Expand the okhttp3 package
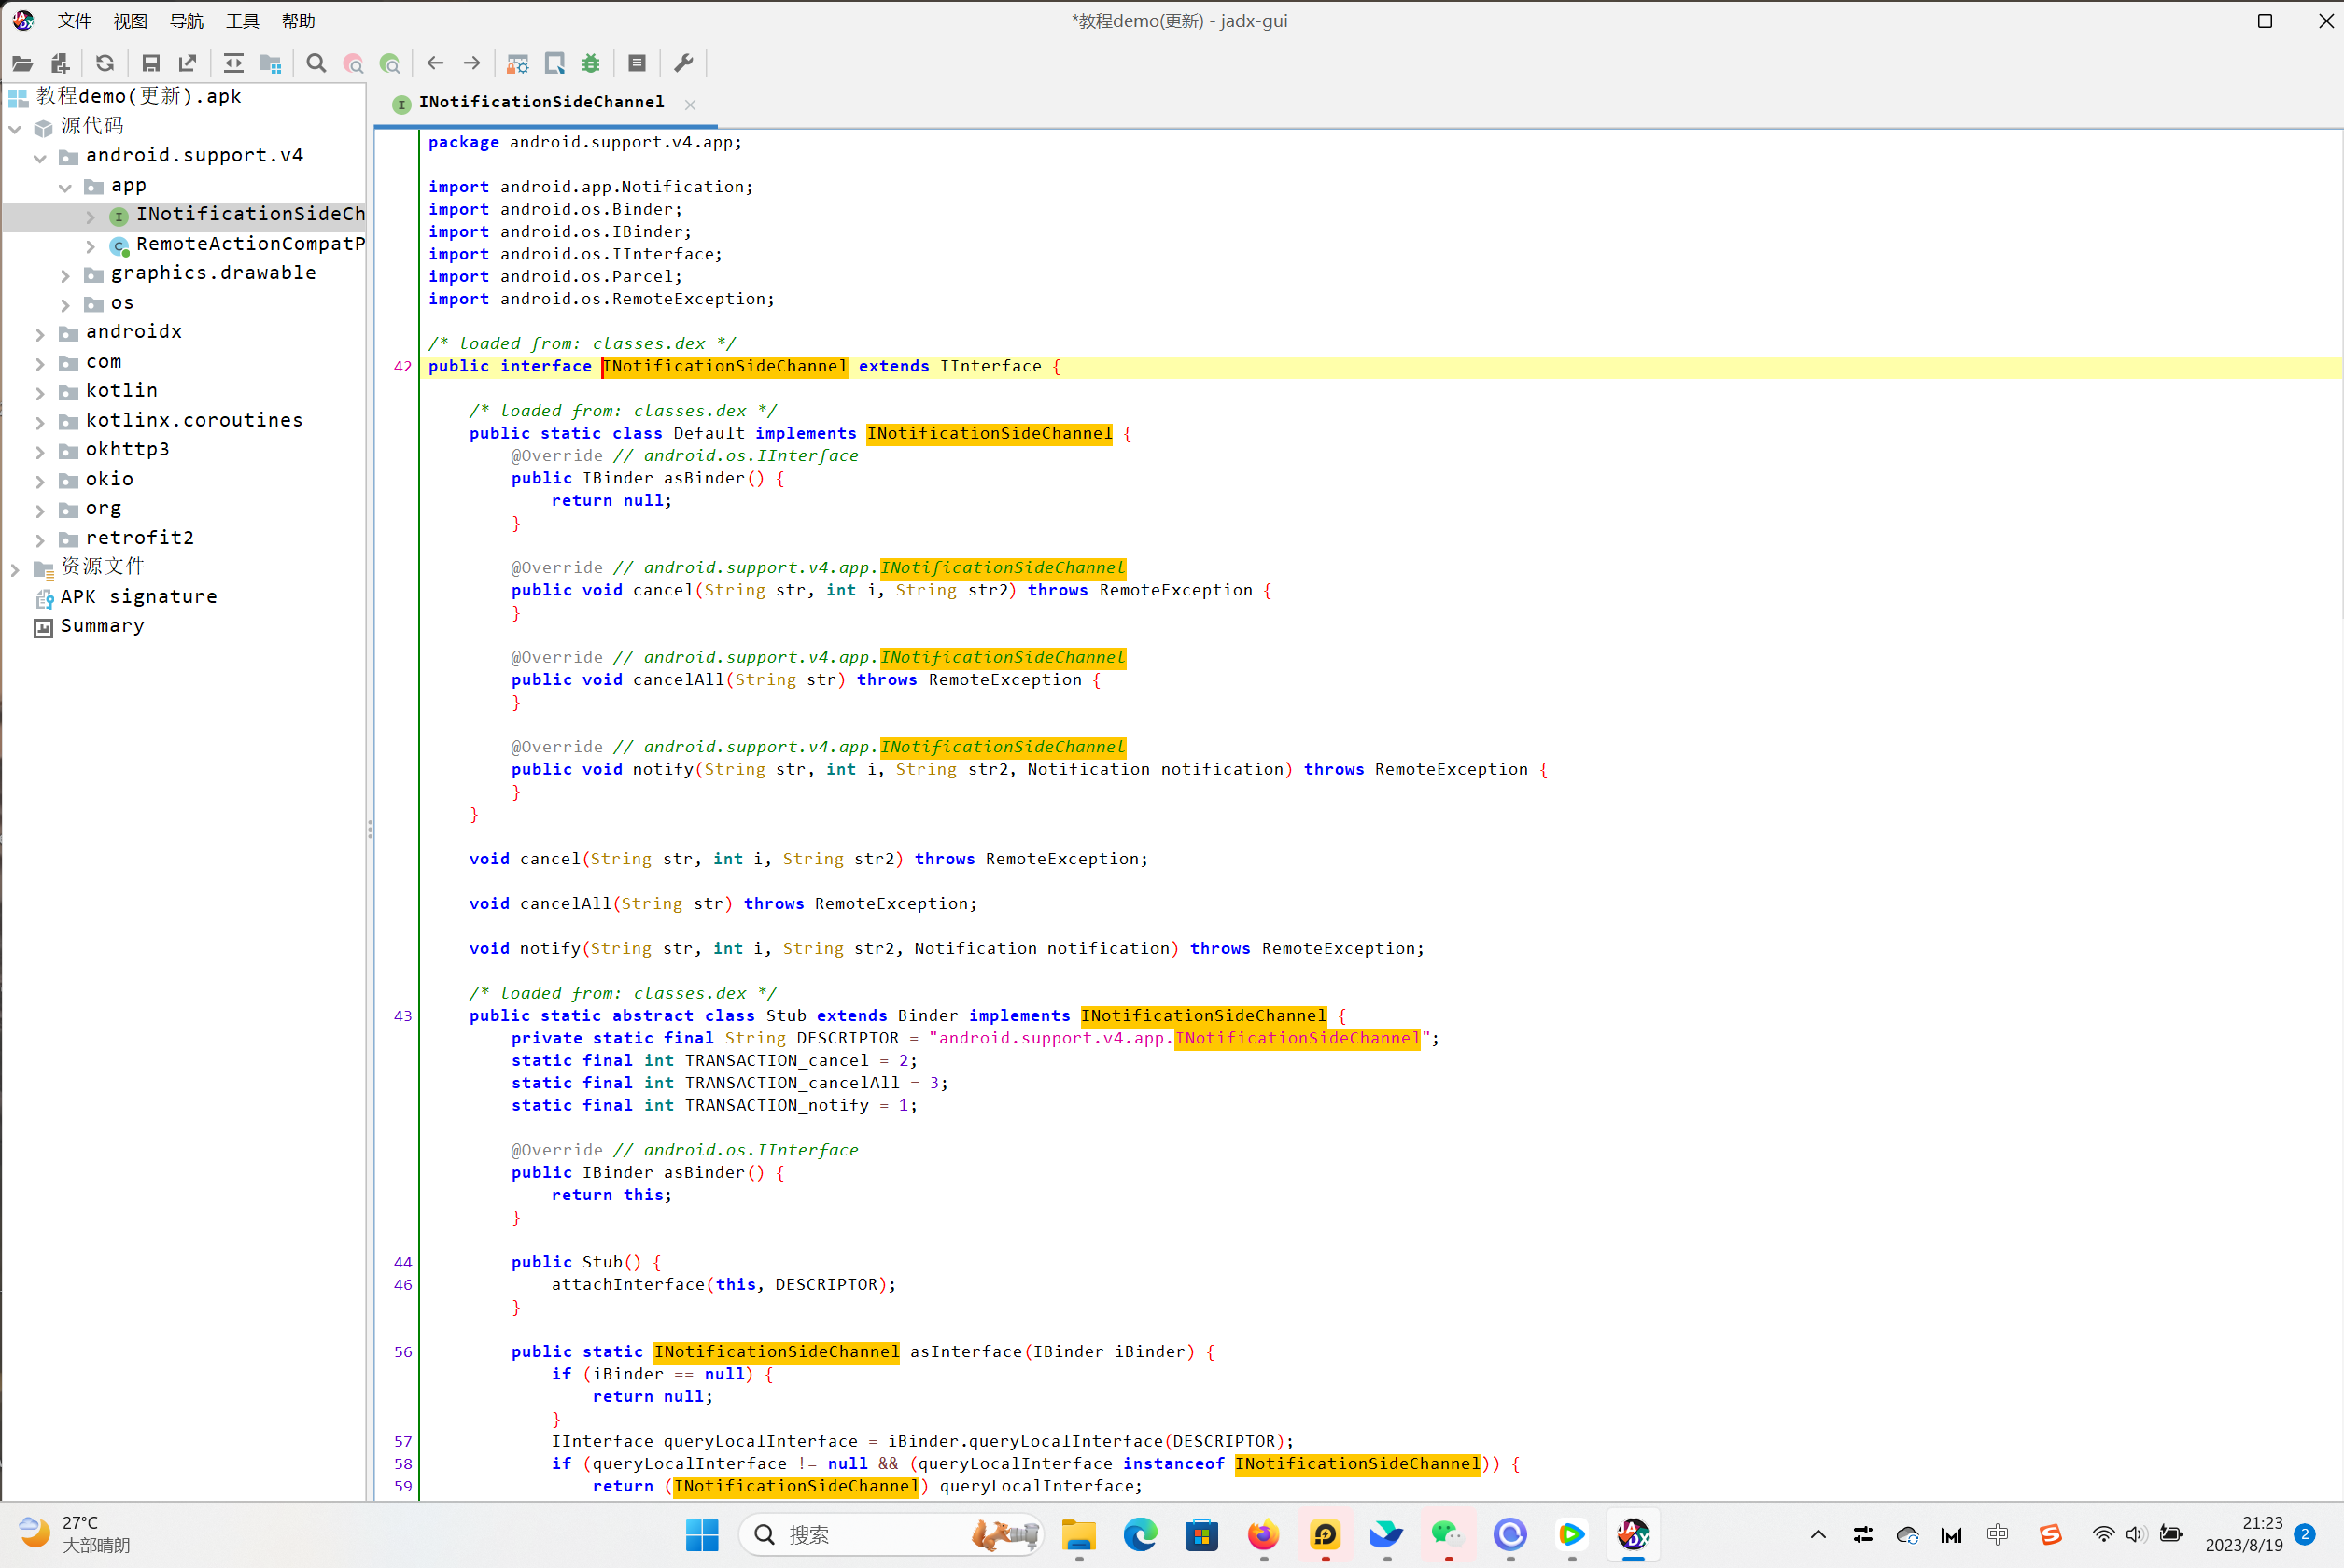This screenshot has width=2344, height=1568. coord(40,452)
